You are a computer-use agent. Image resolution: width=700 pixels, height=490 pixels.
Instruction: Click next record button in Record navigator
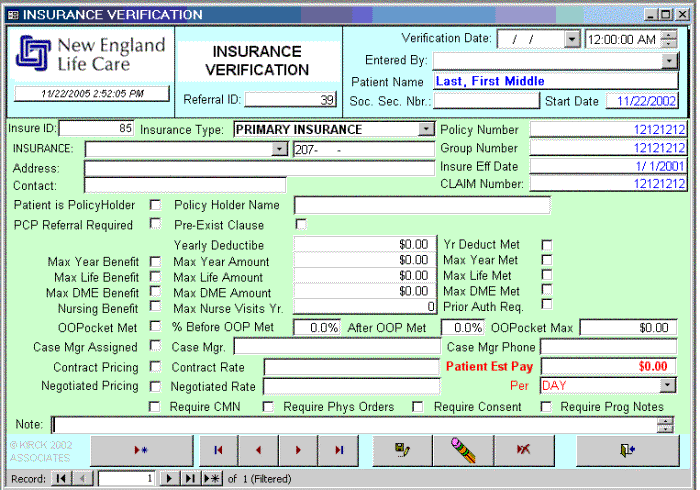[x=169, y=479]
